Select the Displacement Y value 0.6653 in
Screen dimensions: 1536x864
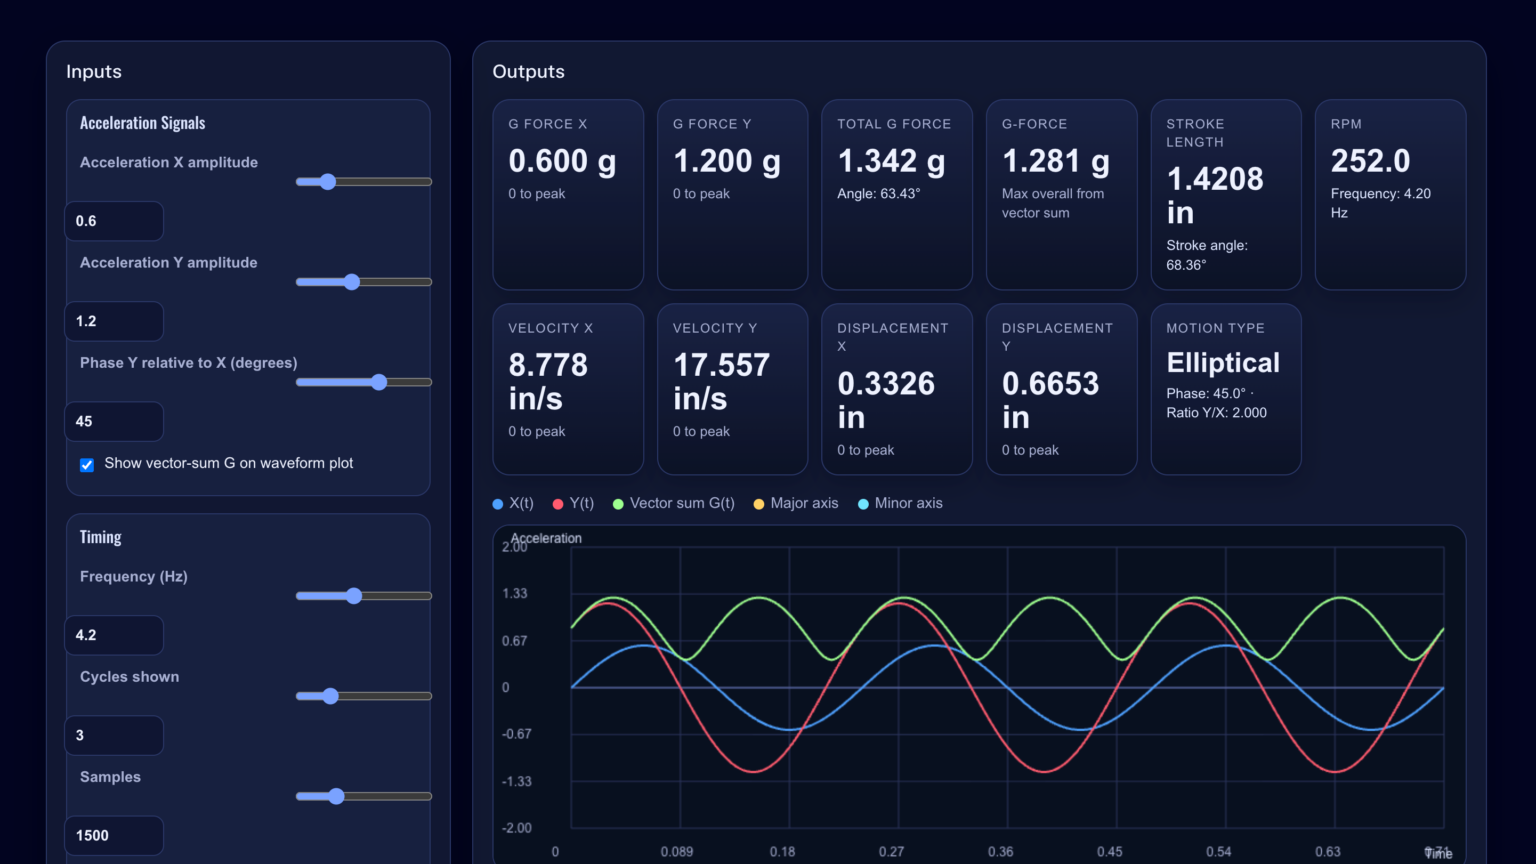[1050, 401]
